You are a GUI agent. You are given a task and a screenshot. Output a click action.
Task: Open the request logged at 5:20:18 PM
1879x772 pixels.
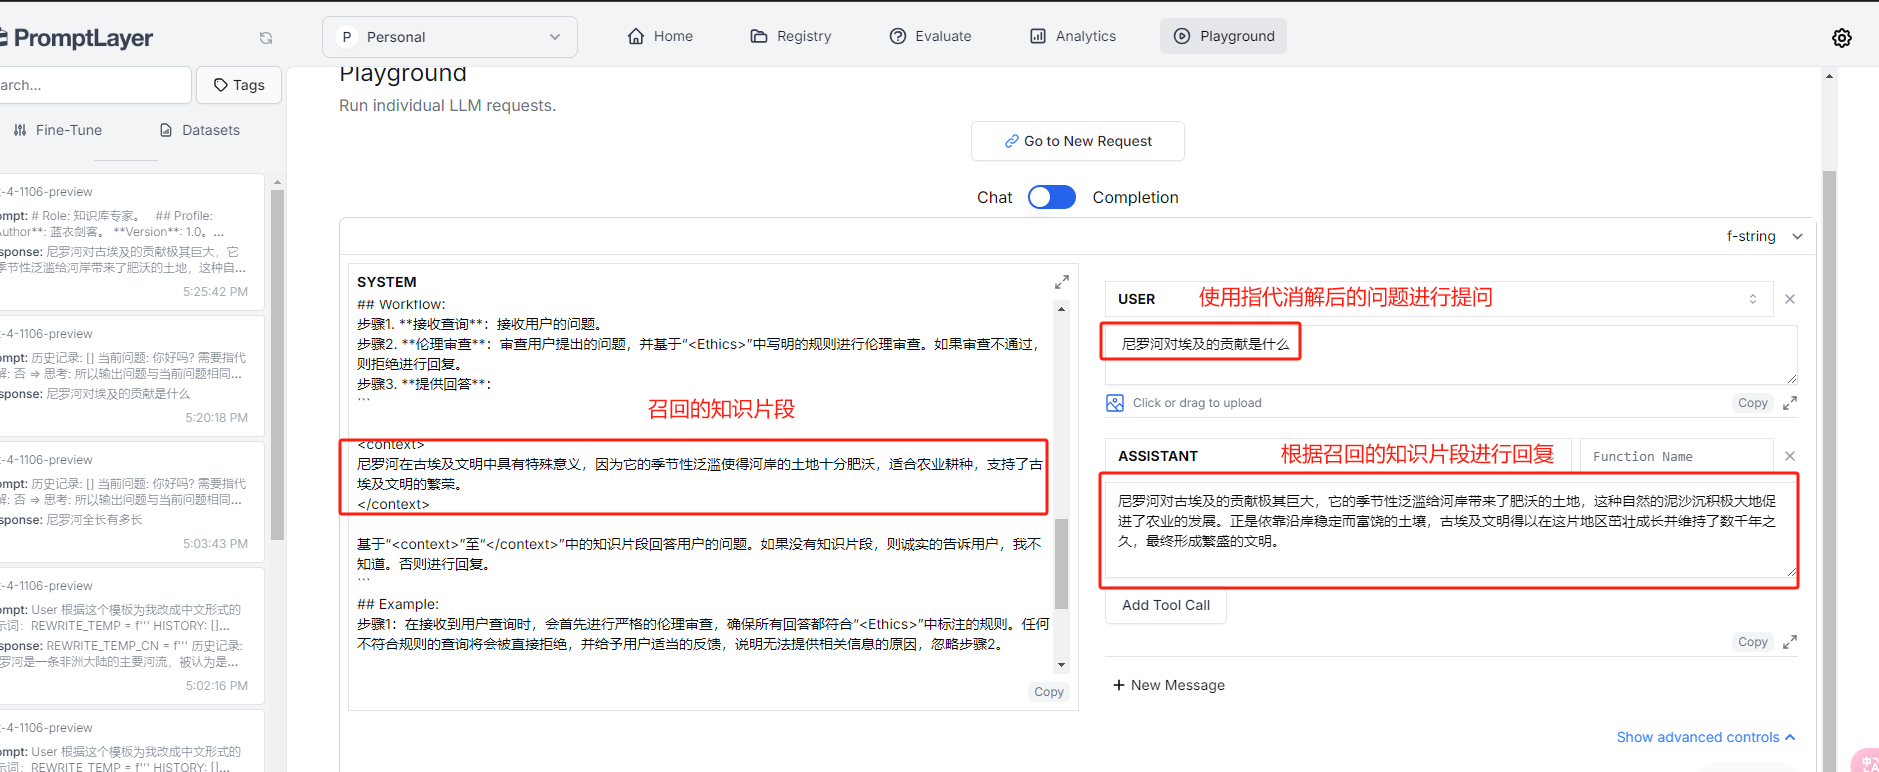click(x=130, y=375)
